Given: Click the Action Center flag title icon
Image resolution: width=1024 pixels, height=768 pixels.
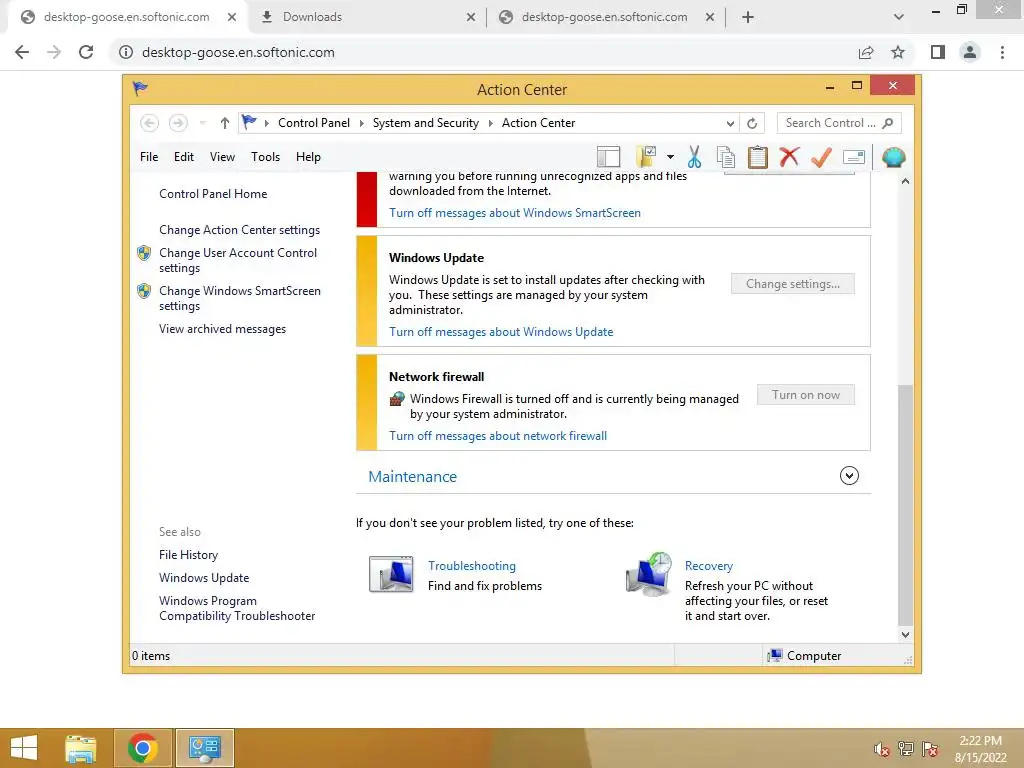Looking at the screenshot, I should (140, 88).
